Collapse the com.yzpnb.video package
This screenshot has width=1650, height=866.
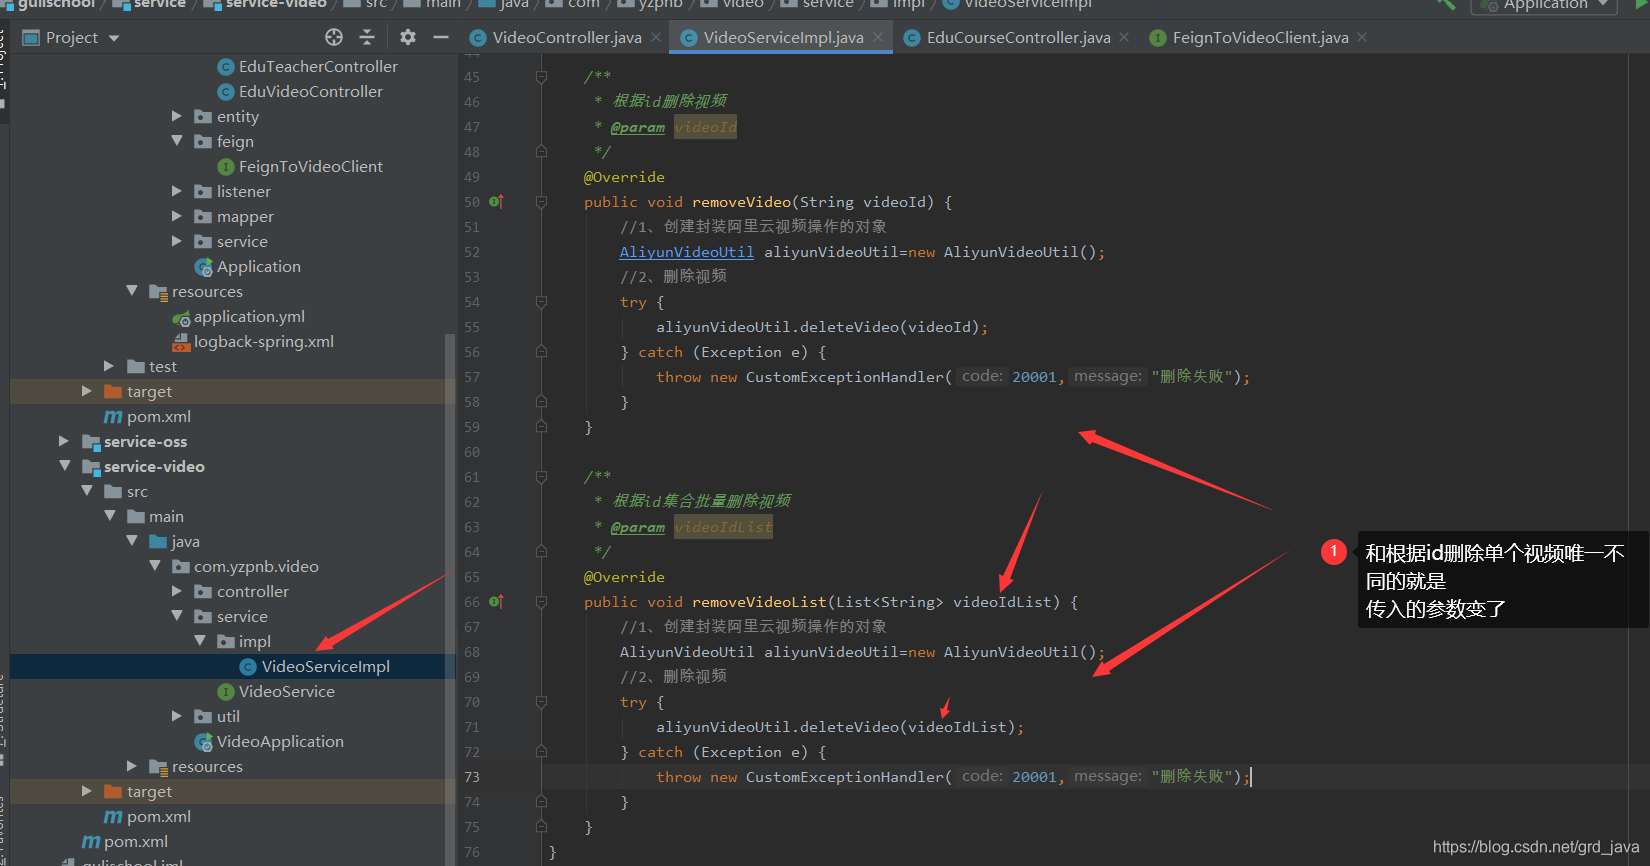click(x=155, y=566)
